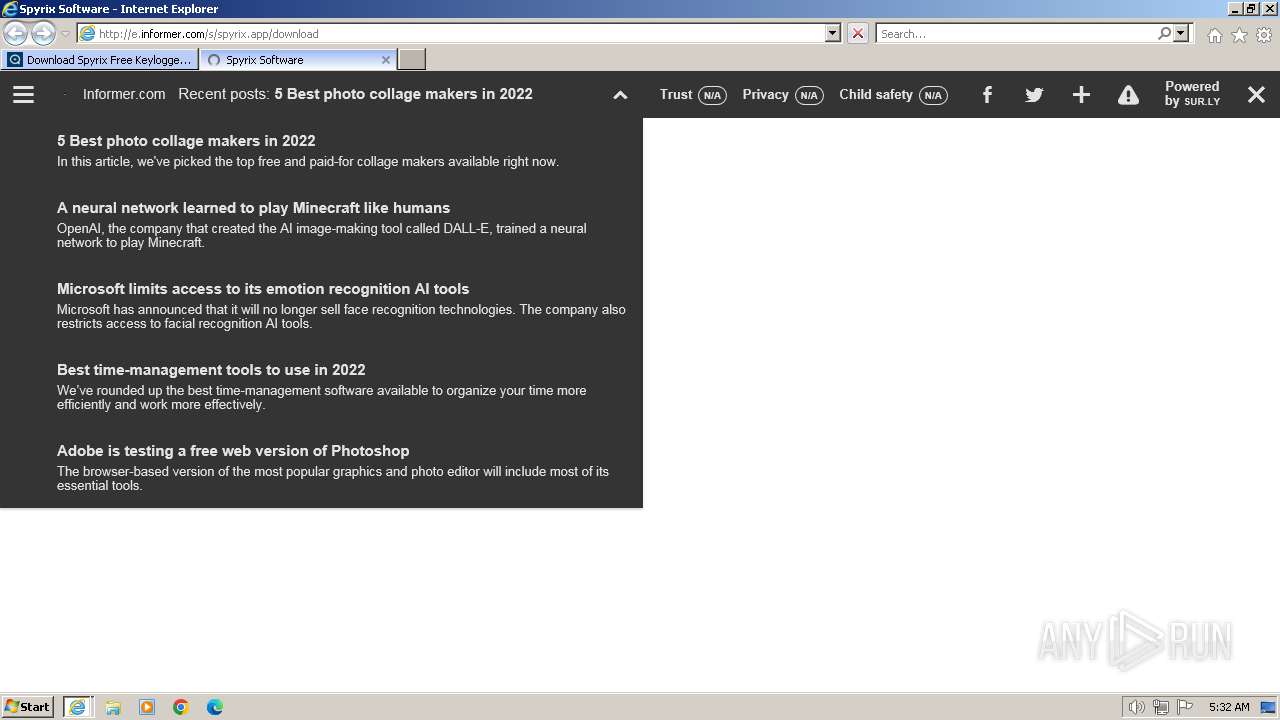Share the page on Facebook
Image resolution: width=1280 pixels, height=720 pixels.
987,94
